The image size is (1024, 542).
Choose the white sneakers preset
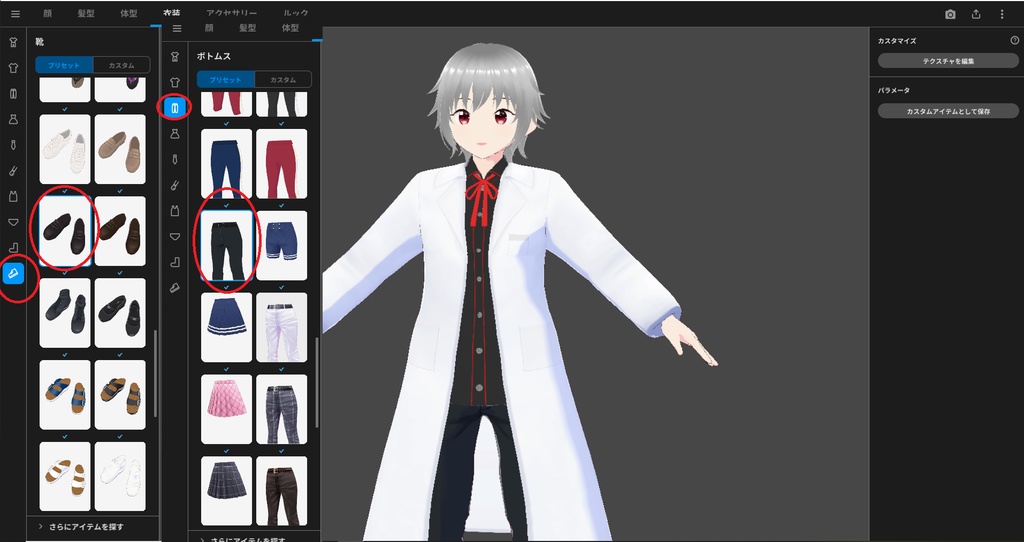pyautogui.click(x=65, y=150)
